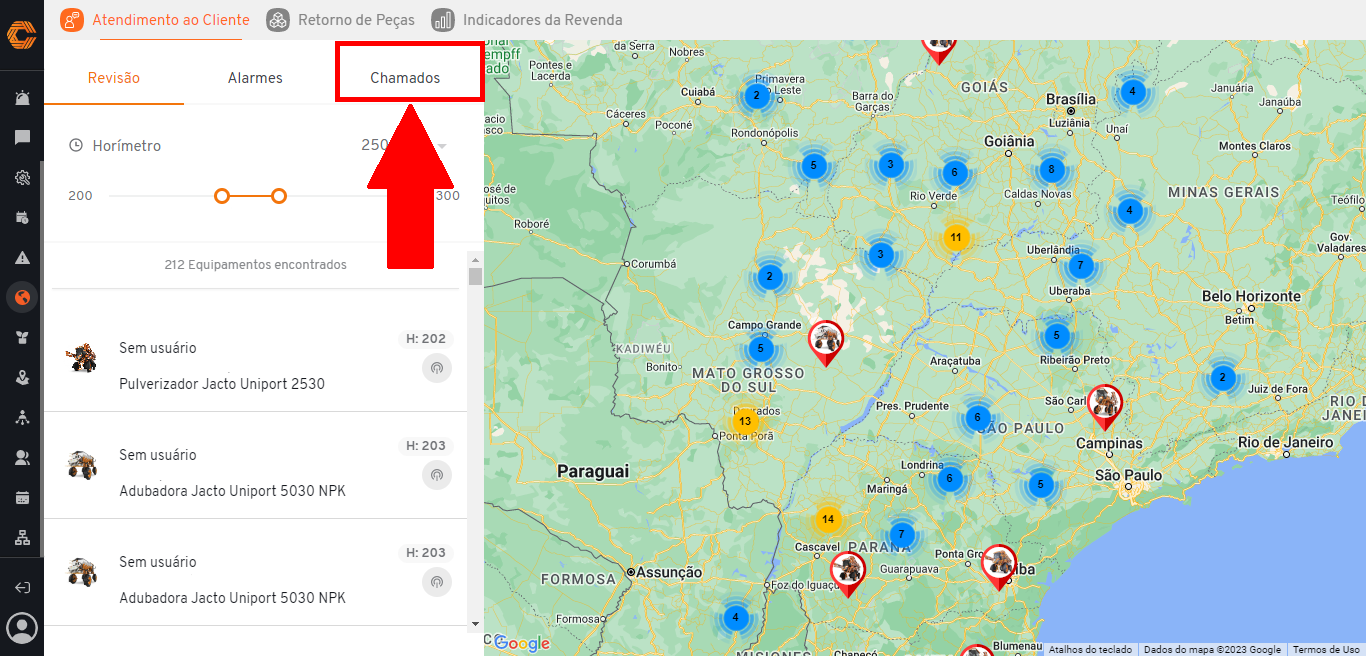Screen dimensions: 1366x656
Task: Click the equipment list scrollbar thumb
Action: pyautogui.click(x=475, y=276)
